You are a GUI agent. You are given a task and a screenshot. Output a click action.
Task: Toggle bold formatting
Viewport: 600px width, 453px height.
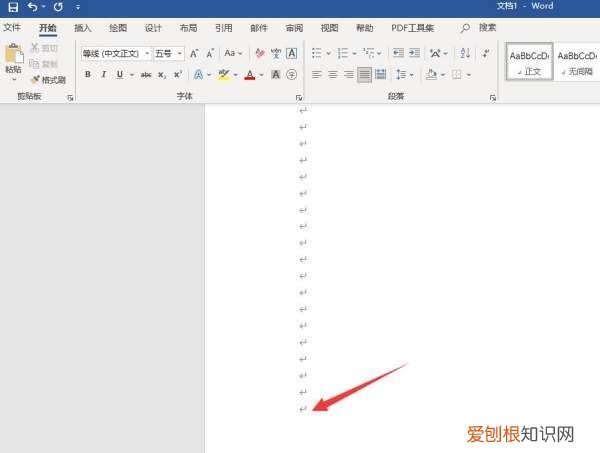(x=88, y=74)
